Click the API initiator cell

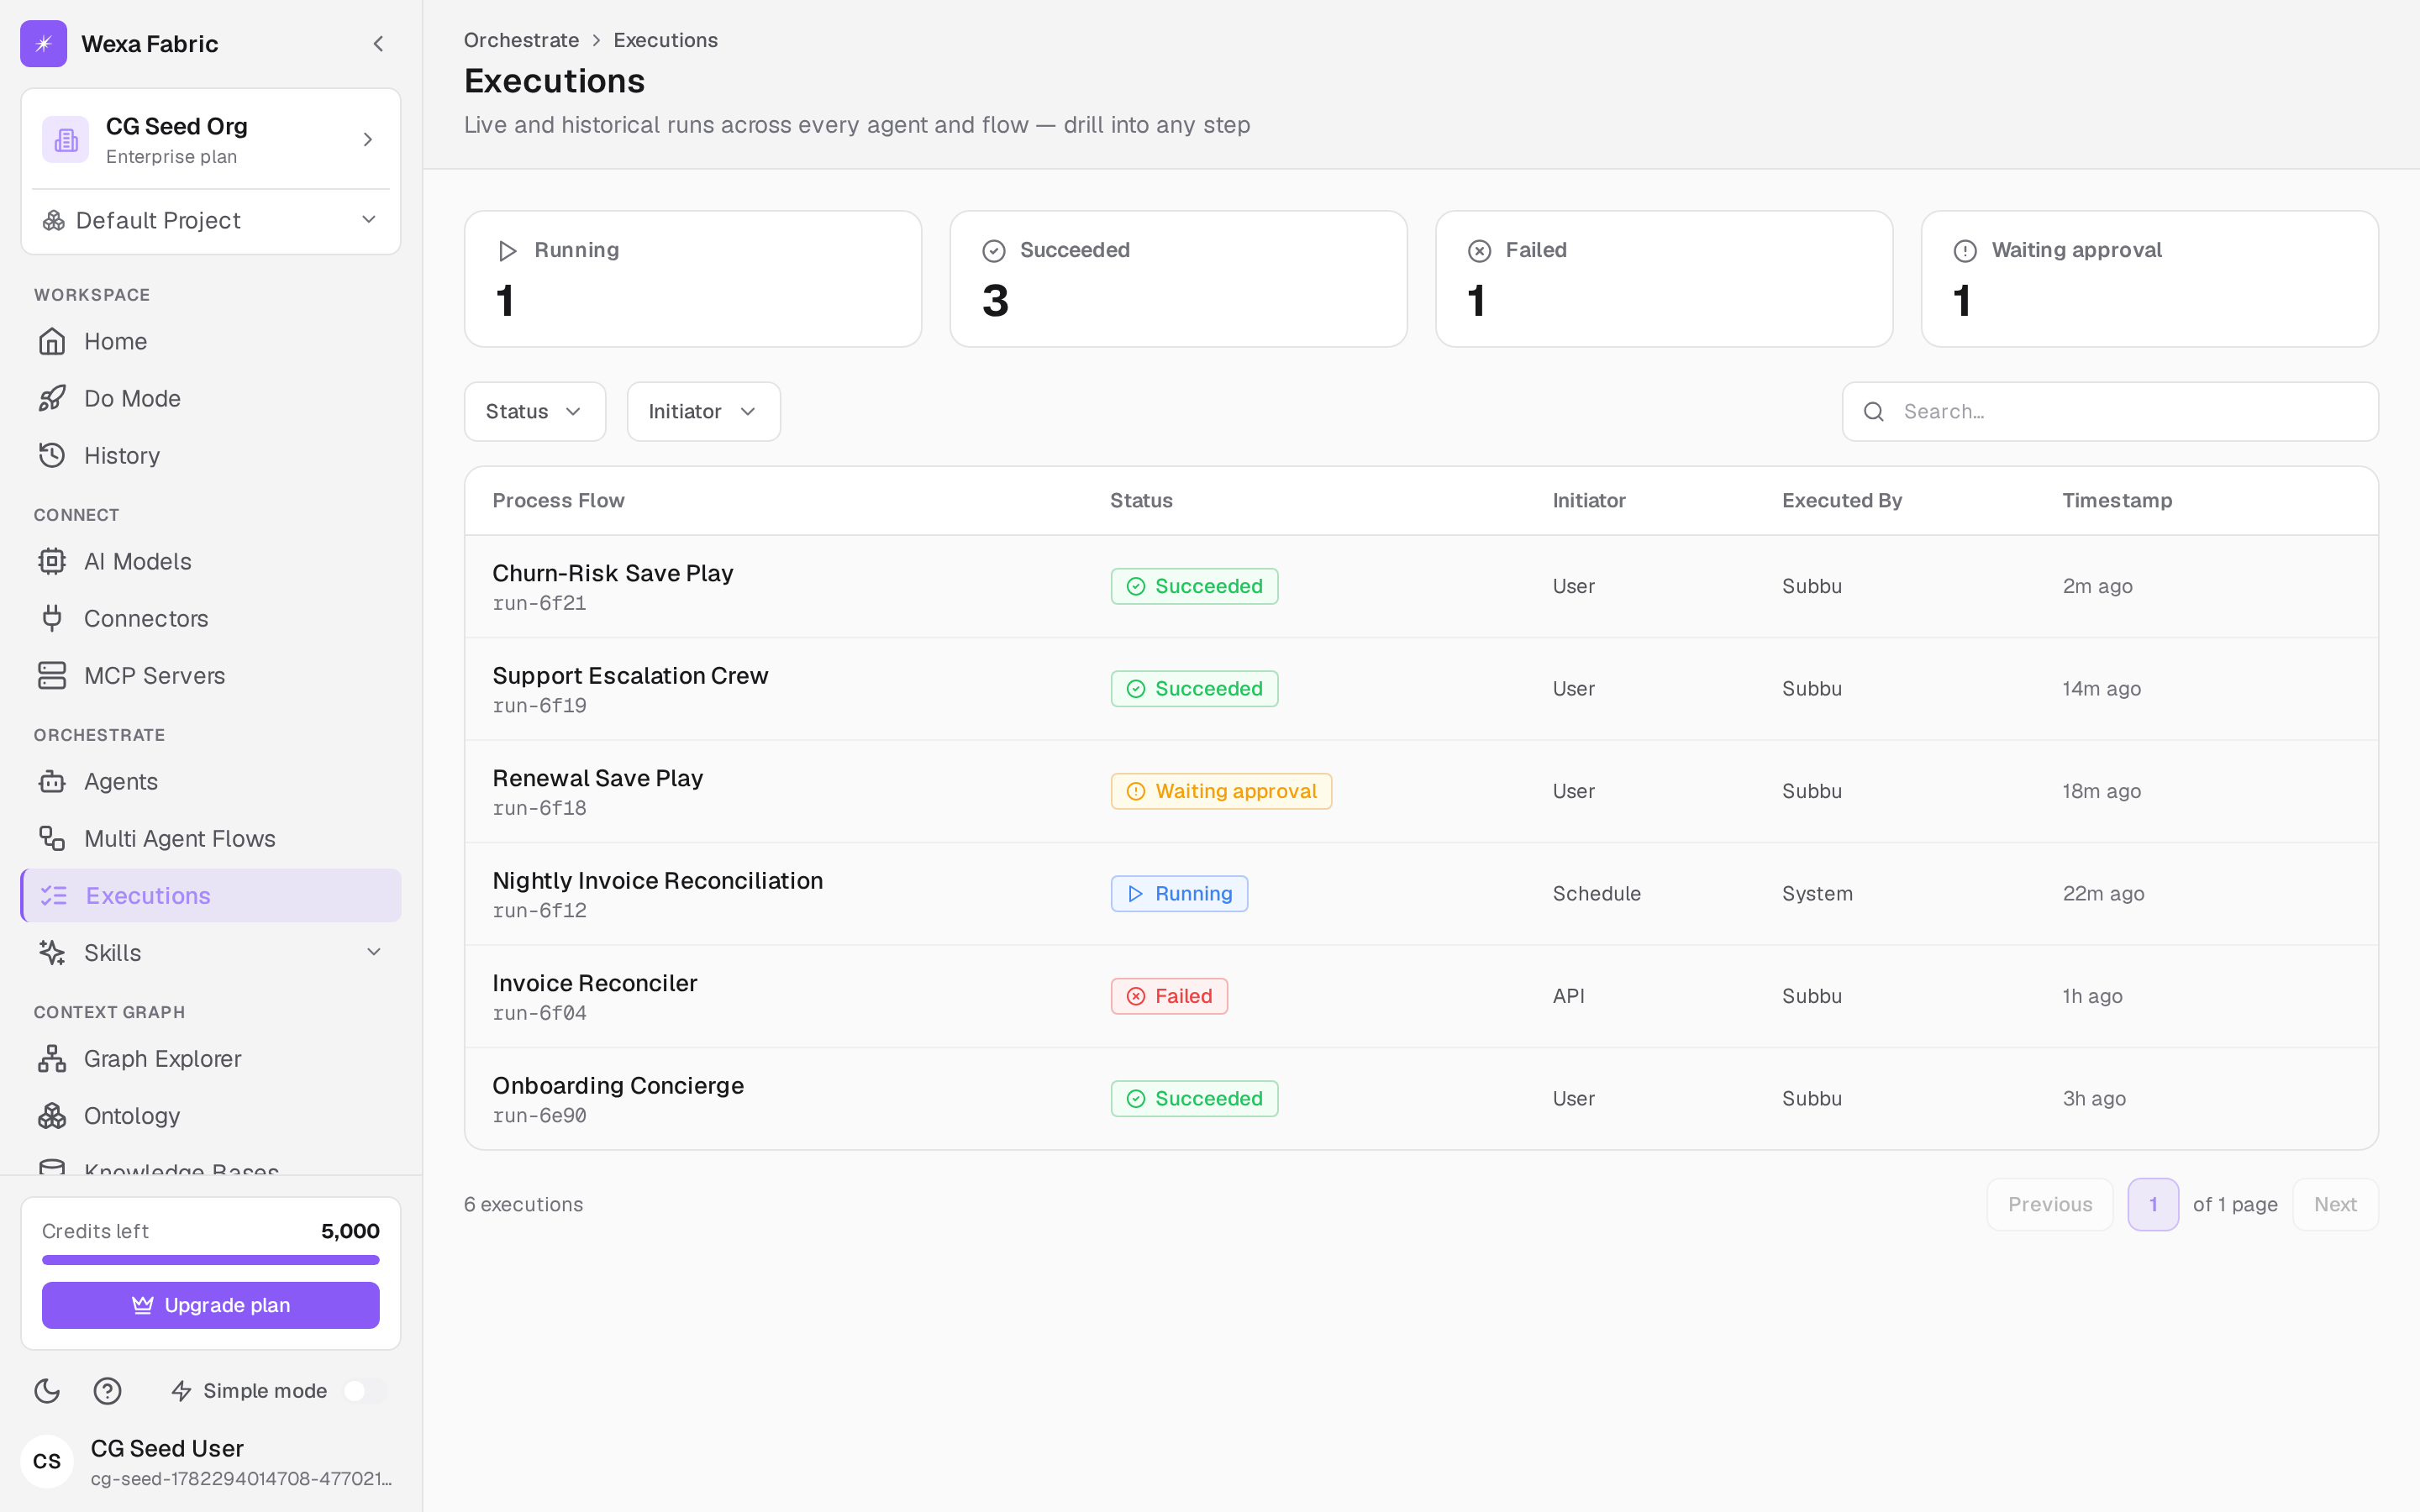click(1568, 997)
